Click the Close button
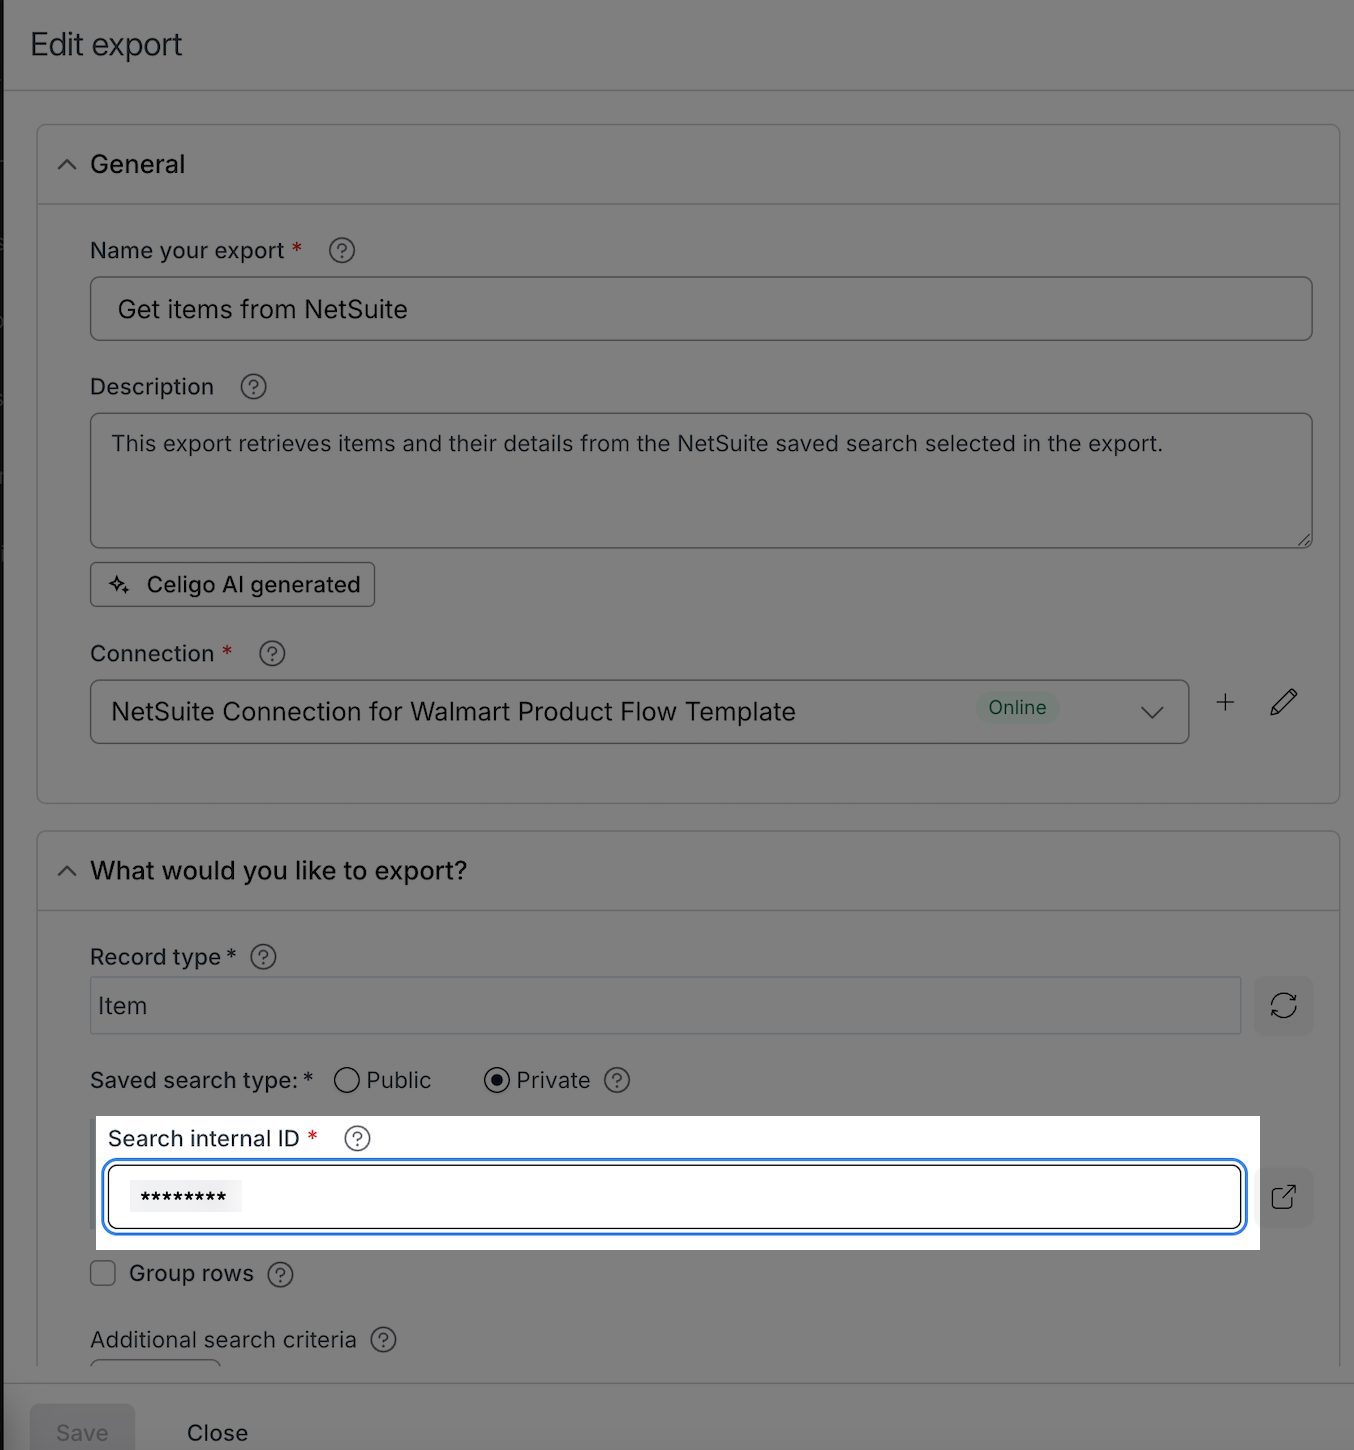 click(217, 1432)
